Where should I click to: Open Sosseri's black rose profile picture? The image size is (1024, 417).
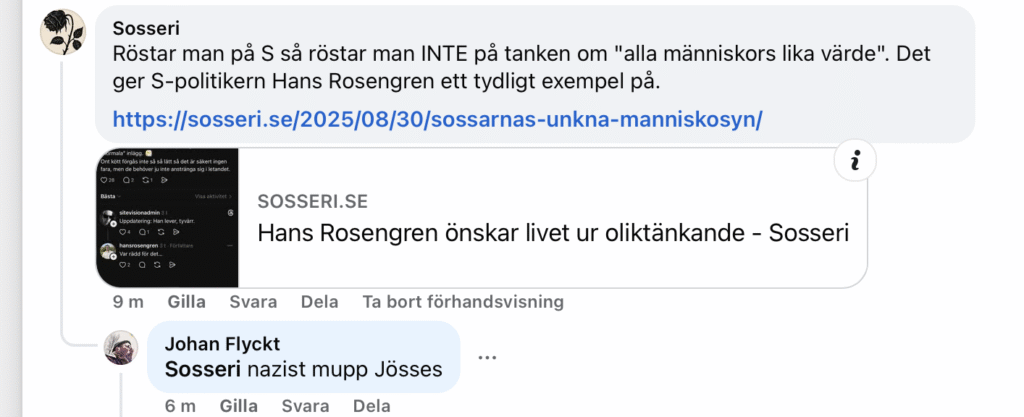point(63,32)
